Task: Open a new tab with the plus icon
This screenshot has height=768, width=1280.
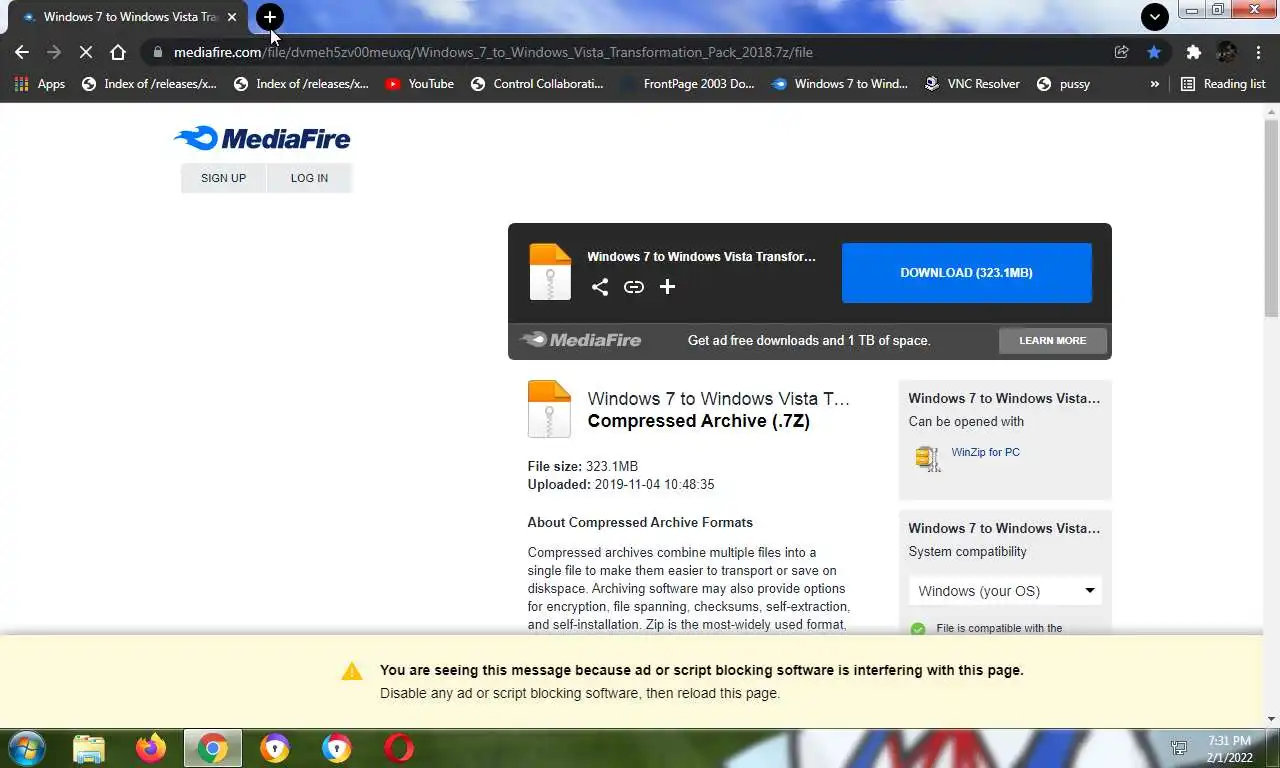Action: click(270, 17)
